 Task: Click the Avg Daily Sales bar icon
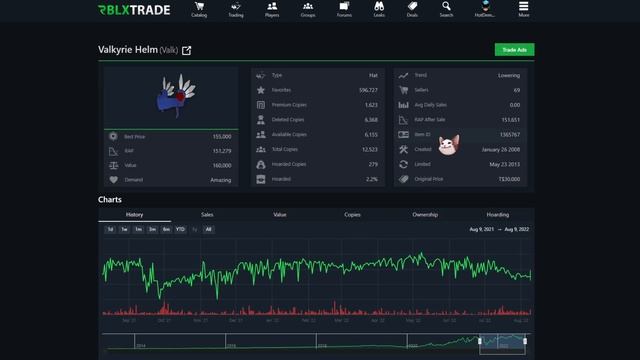tap(403, 105)
